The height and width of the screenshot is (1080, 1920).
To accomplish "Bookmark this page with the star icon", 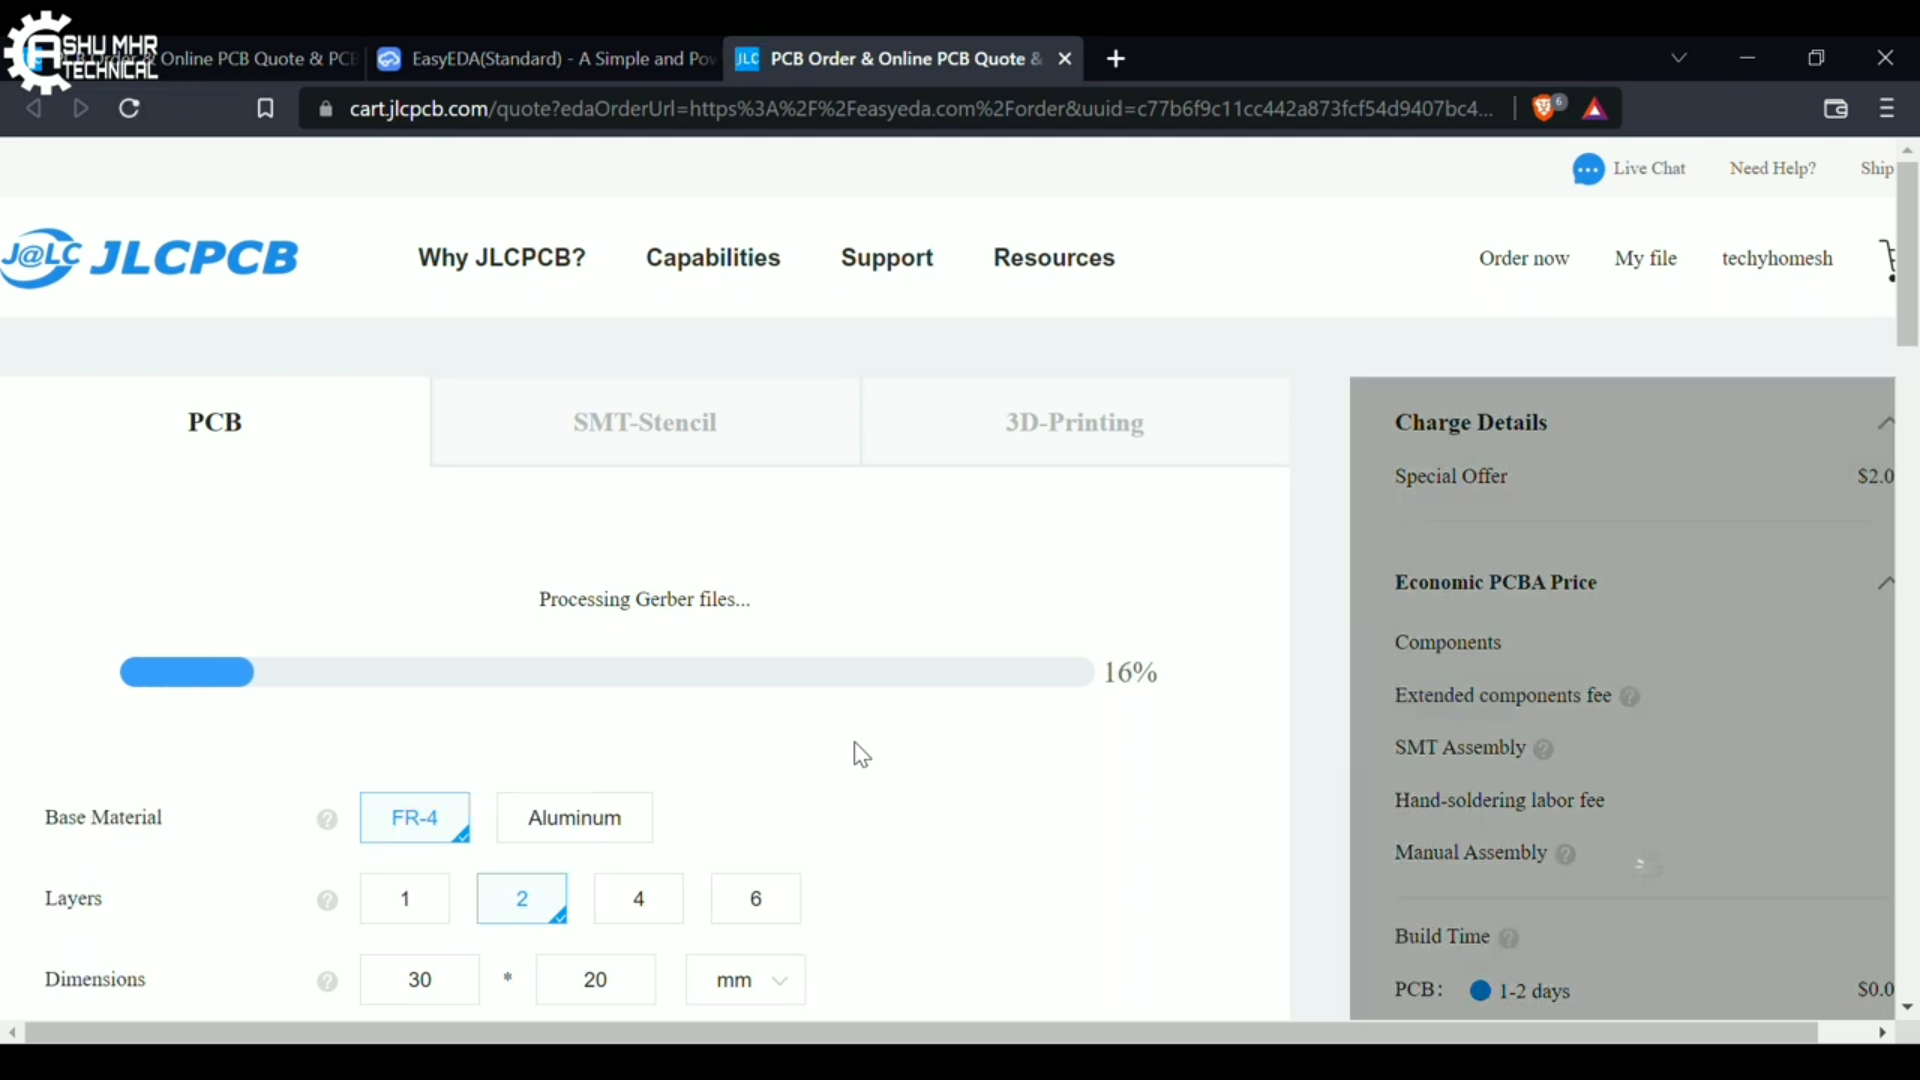I will (265, 108).
